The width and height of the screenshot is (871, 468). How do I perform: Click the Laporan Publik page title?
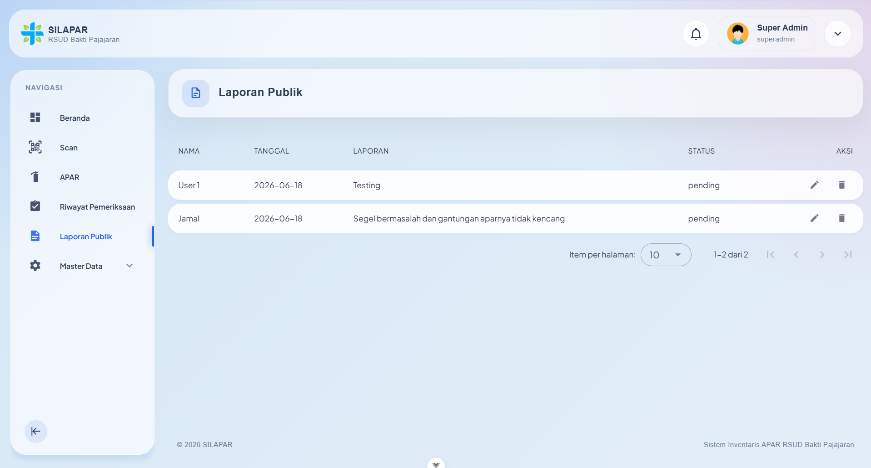[x=260, y=92]
